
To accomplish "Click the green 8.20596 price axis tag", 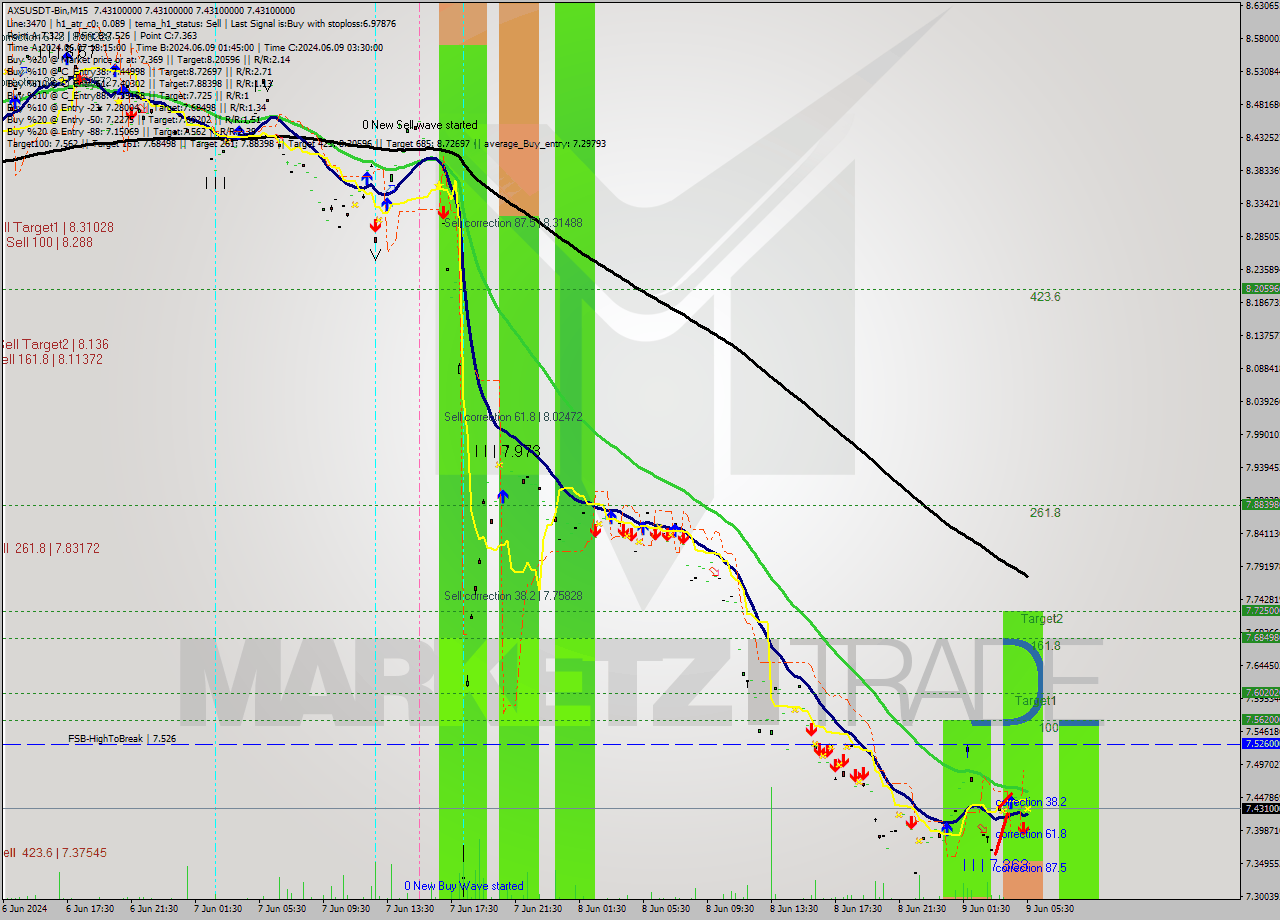I will pos(1260,288).
